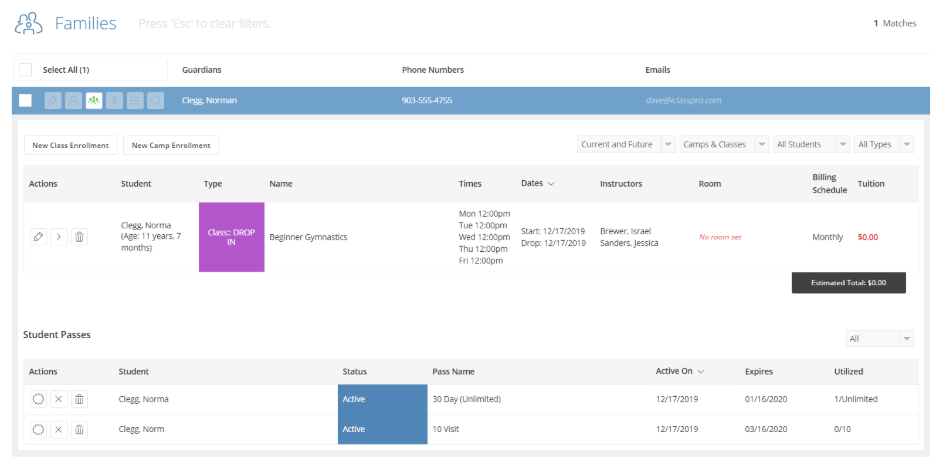
Task: Expand the Camps & Classes filter dropdown
Action: click(724, 144)
